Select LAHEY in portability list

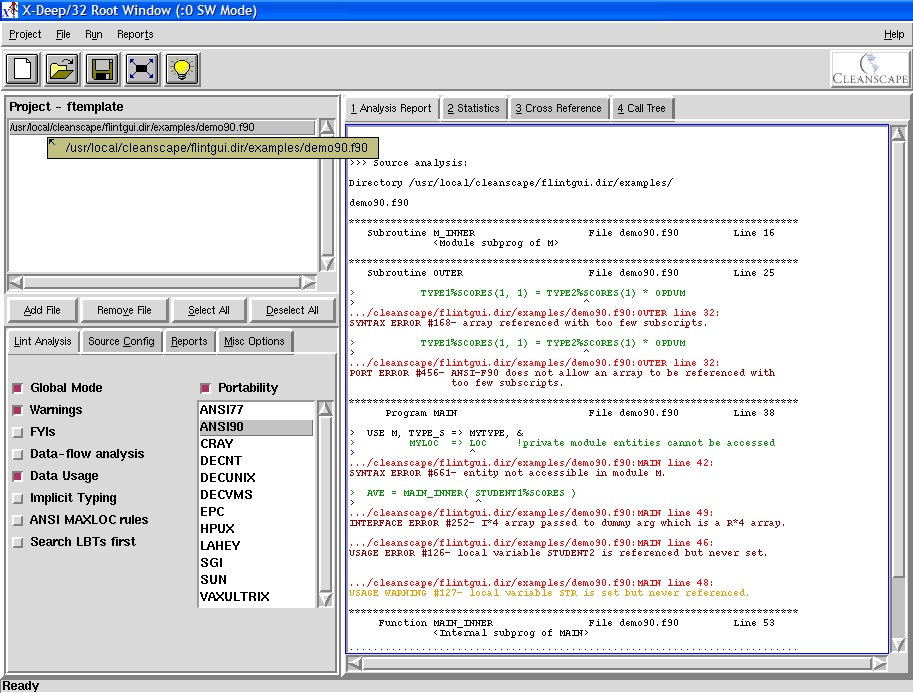(256, 546)
